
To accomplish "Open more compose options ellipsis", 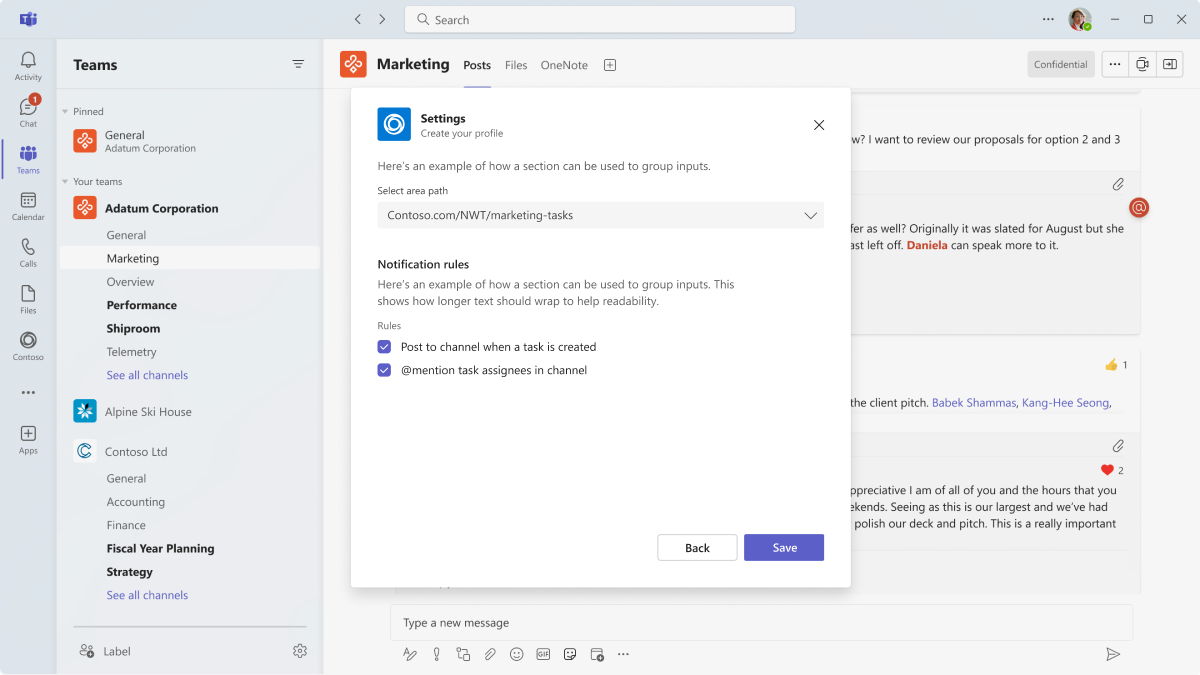I will (x=623, y=654).
